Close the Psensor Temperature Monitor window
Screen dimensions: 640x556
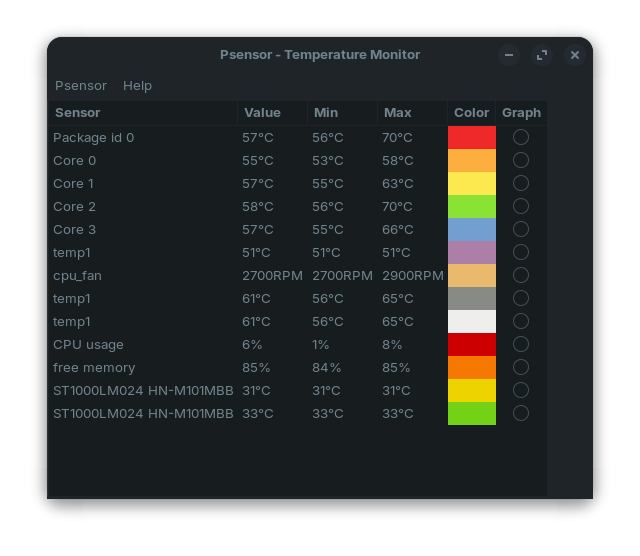[575, 55]
